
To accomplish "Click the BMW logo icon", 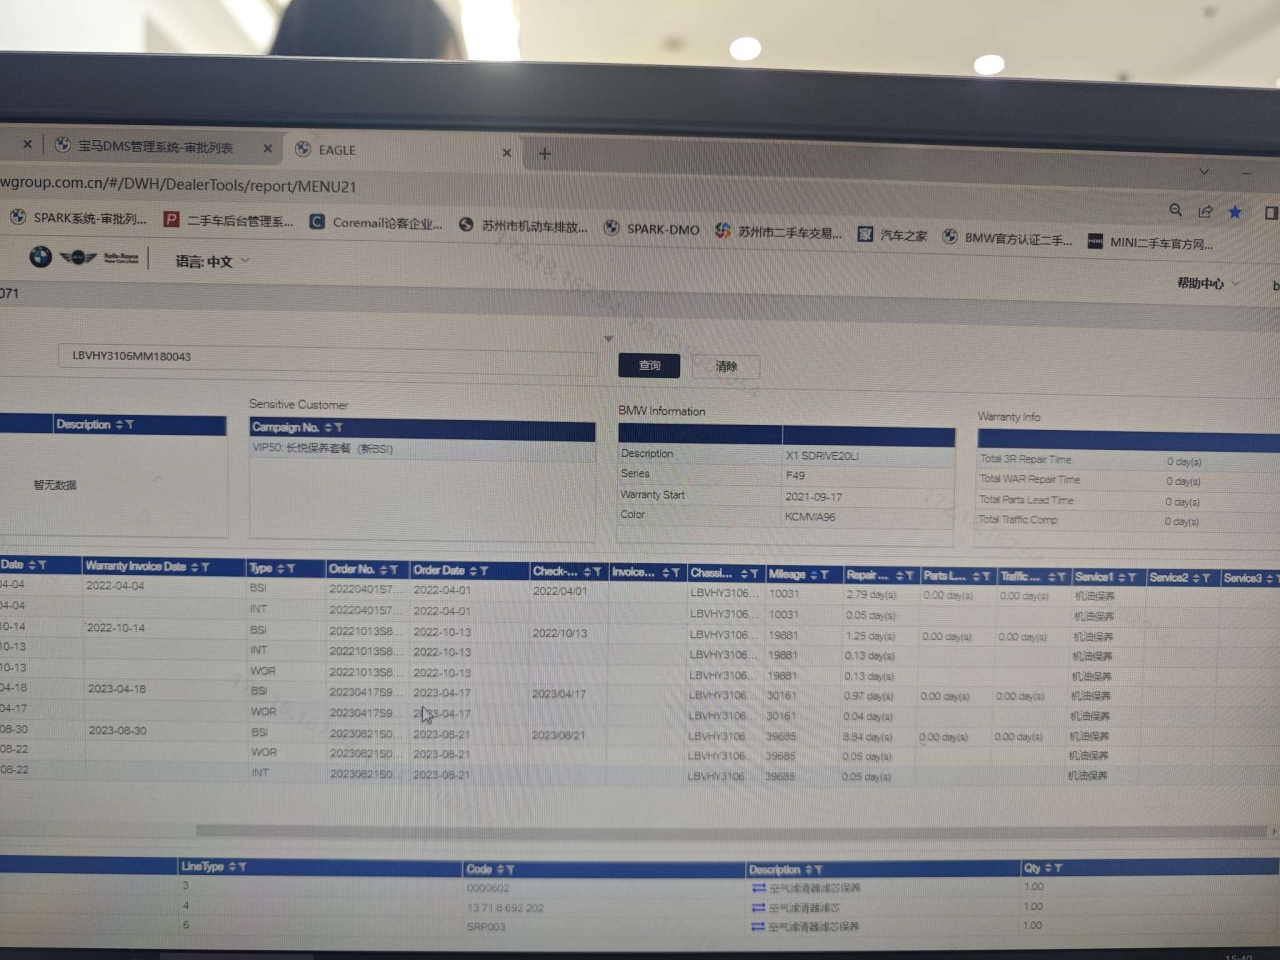I will point(40,257).
